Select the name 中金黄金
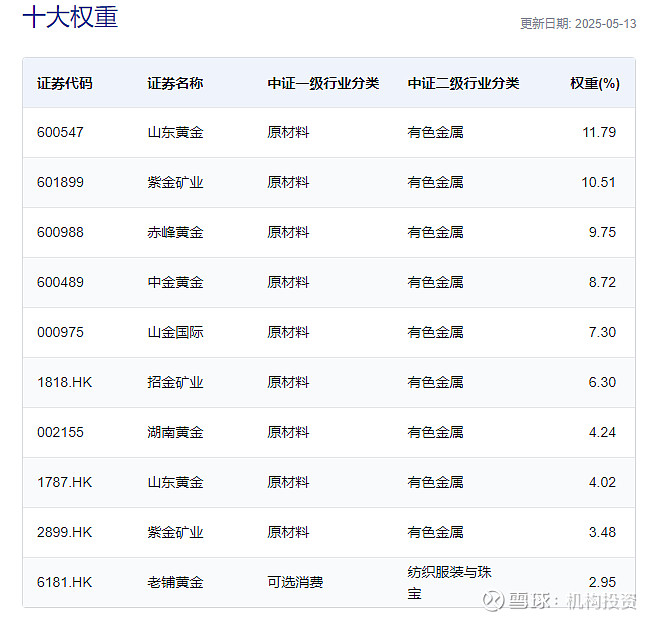The image size is (656, 621). click(x=175, y=282)
